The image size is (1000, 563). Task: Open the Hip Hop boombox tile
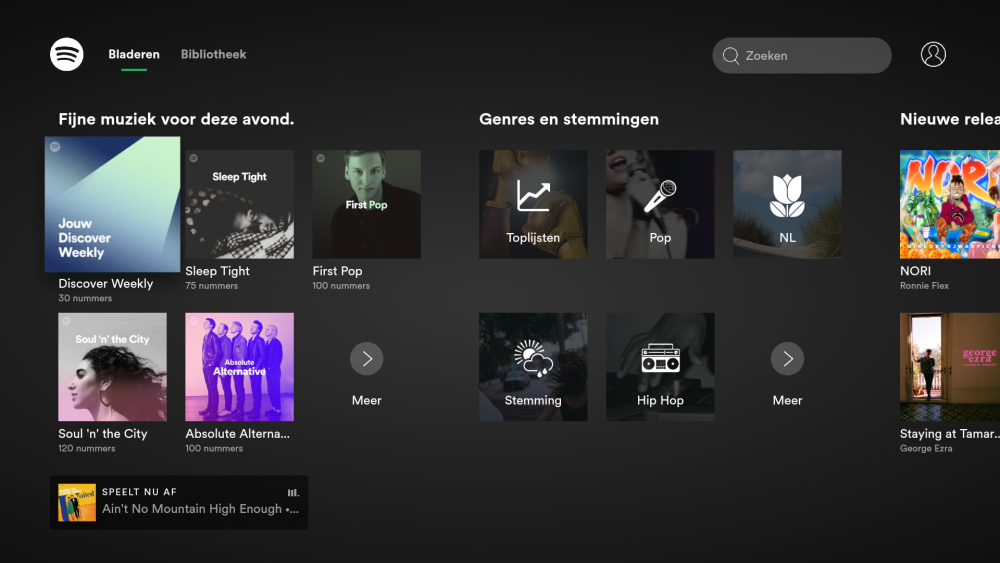(660, 366)
